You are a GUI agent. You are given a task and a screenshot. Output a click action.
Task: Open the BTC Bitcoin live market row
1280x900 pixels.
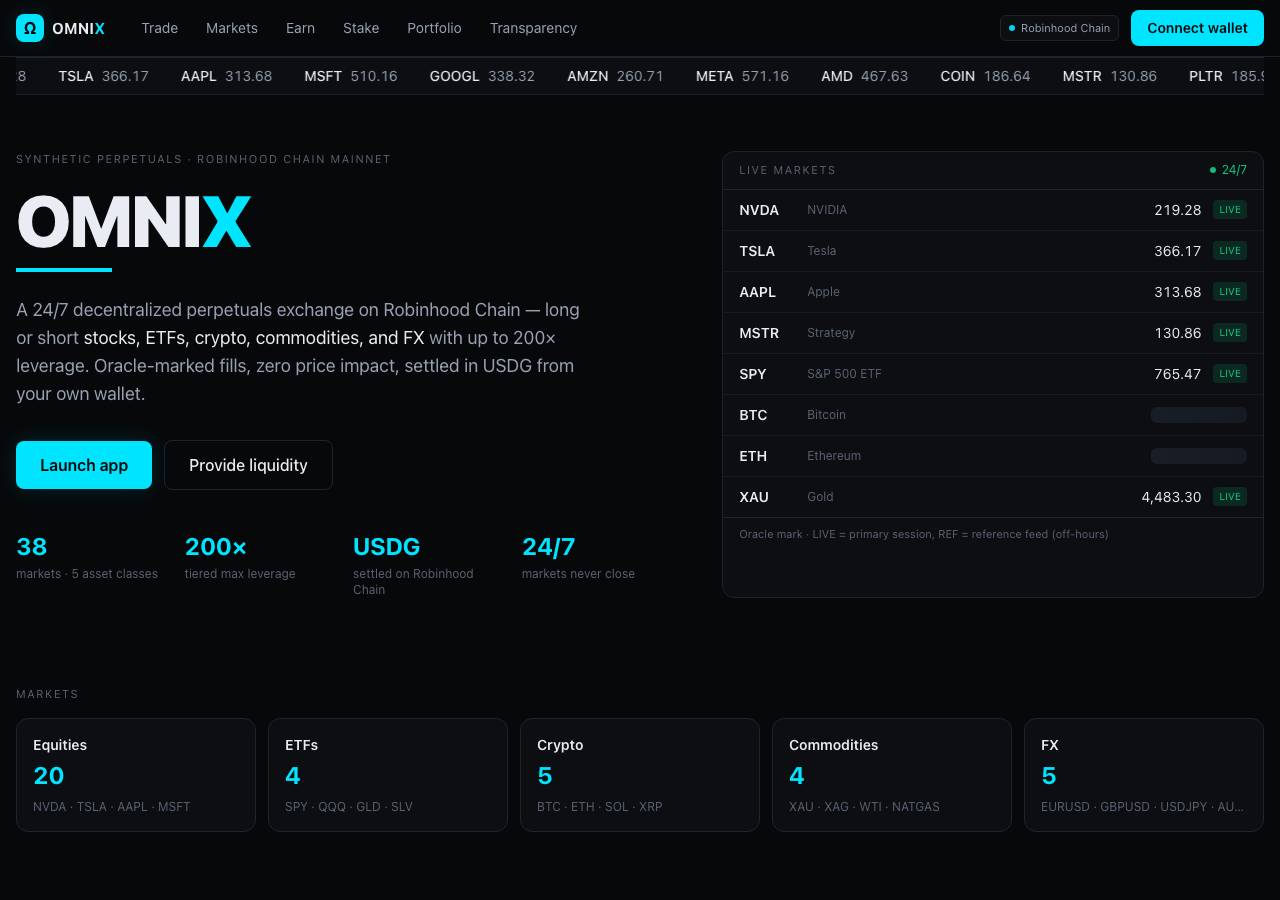(x=993, y=415)
